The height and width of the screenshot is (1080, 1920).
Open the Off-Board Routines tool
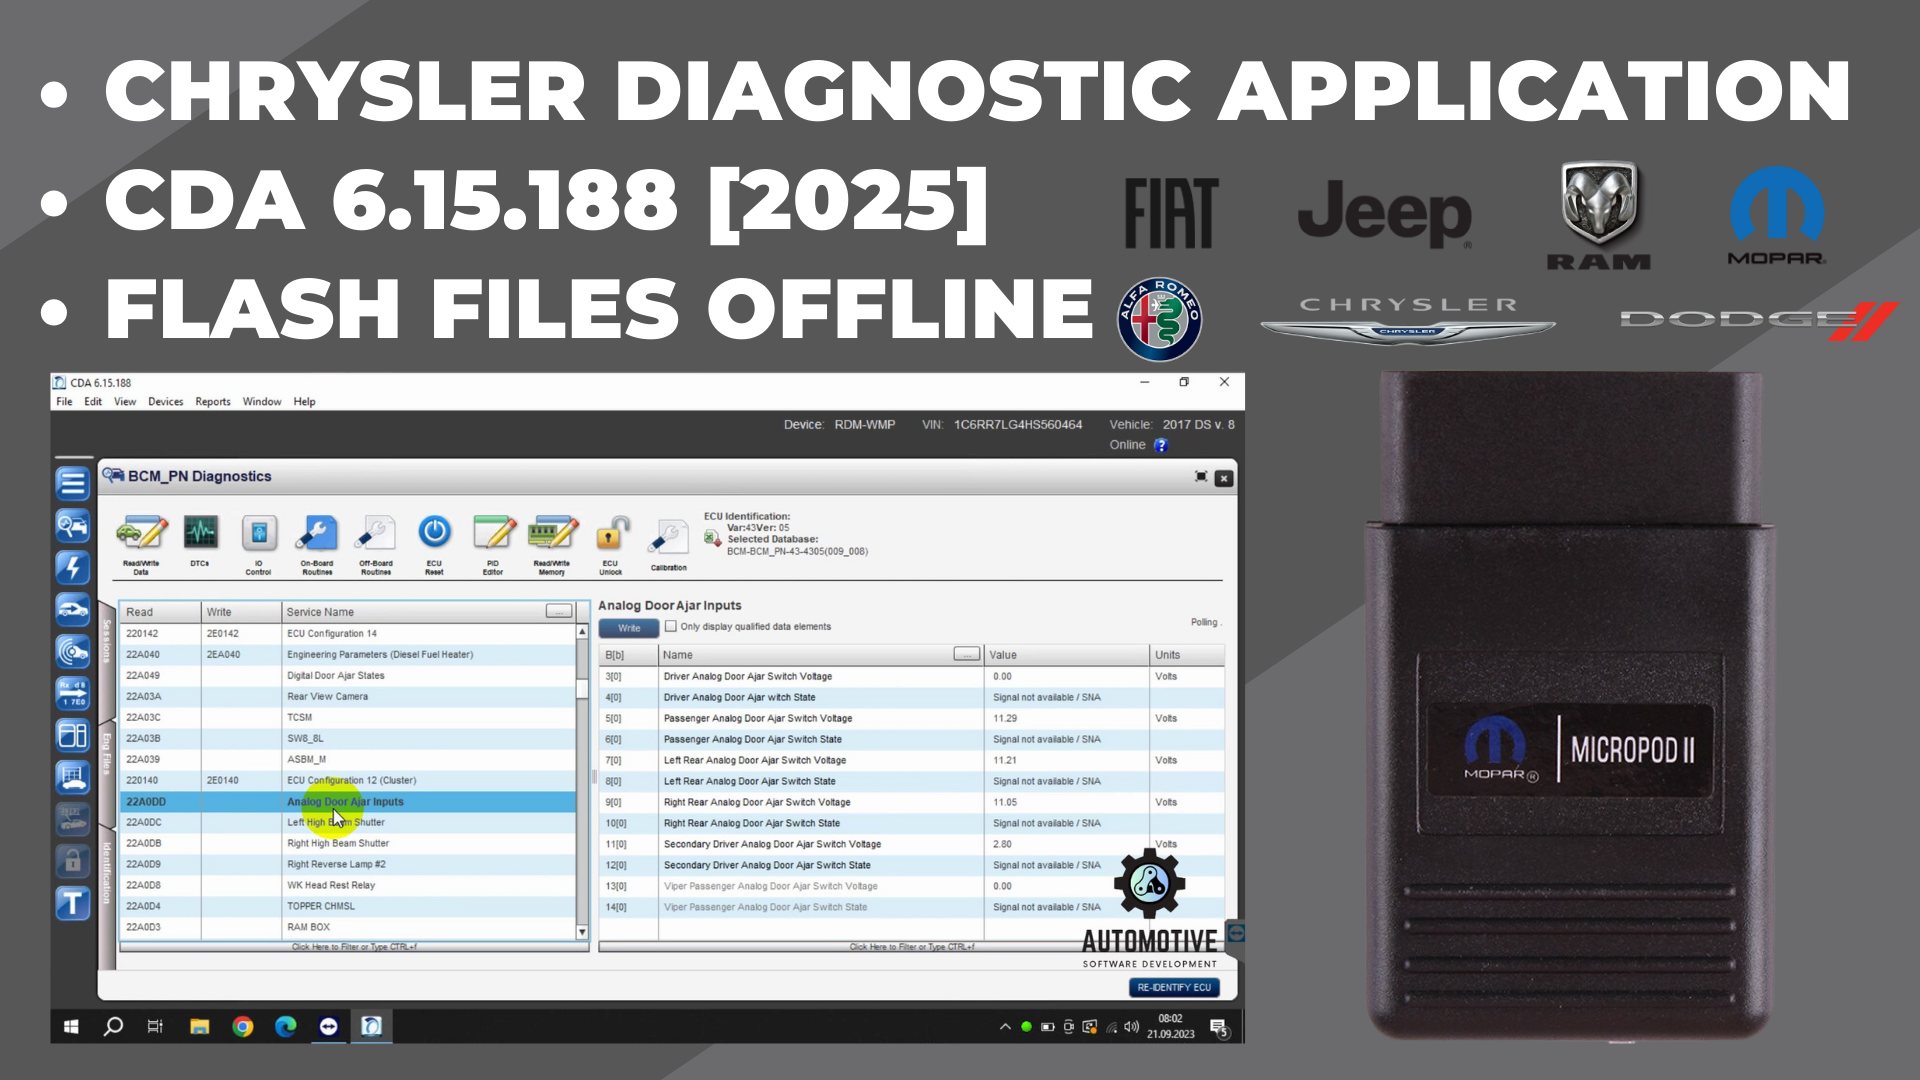click(x=376, y=544)
